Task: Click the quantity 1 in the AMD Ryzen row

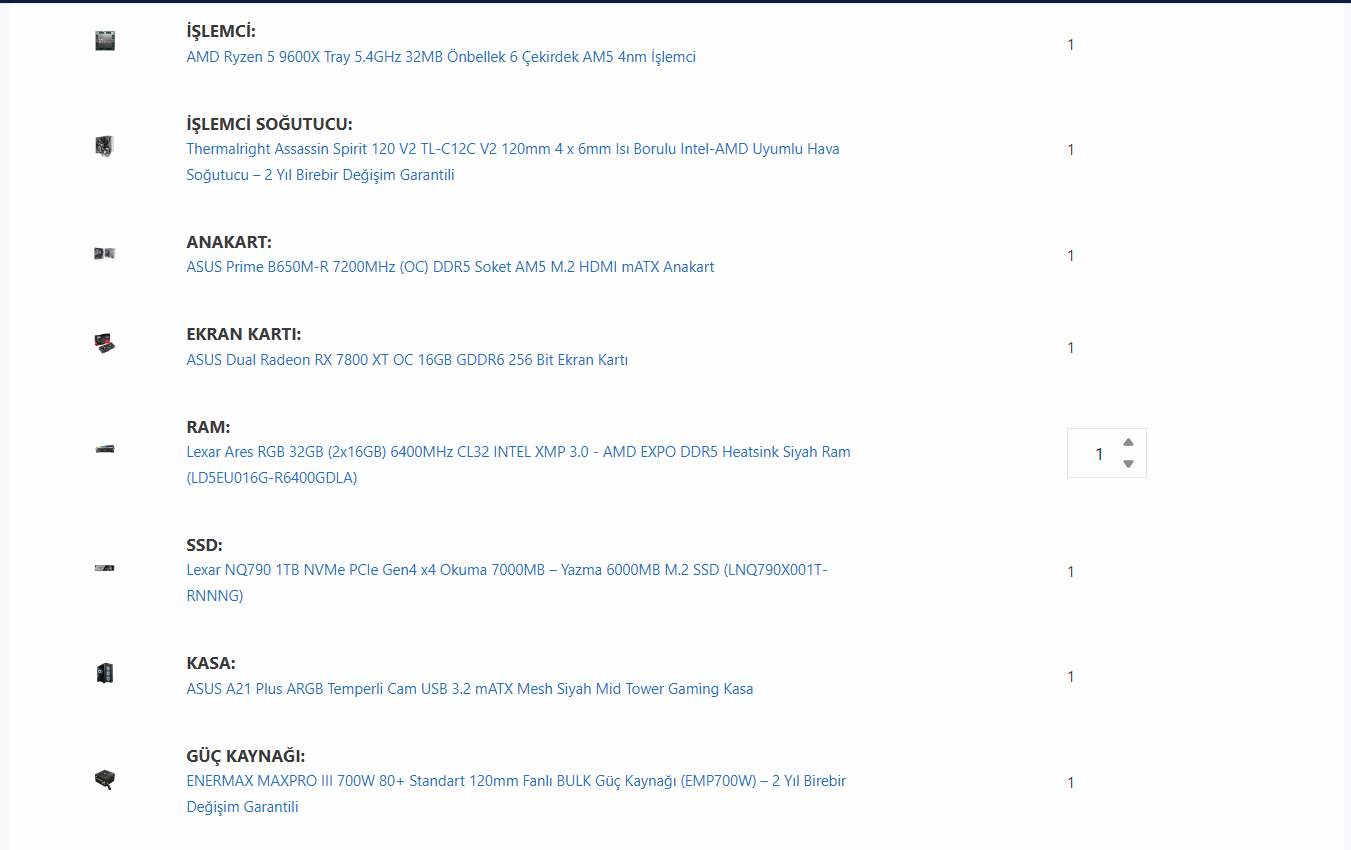Action: coord(1071,45)
